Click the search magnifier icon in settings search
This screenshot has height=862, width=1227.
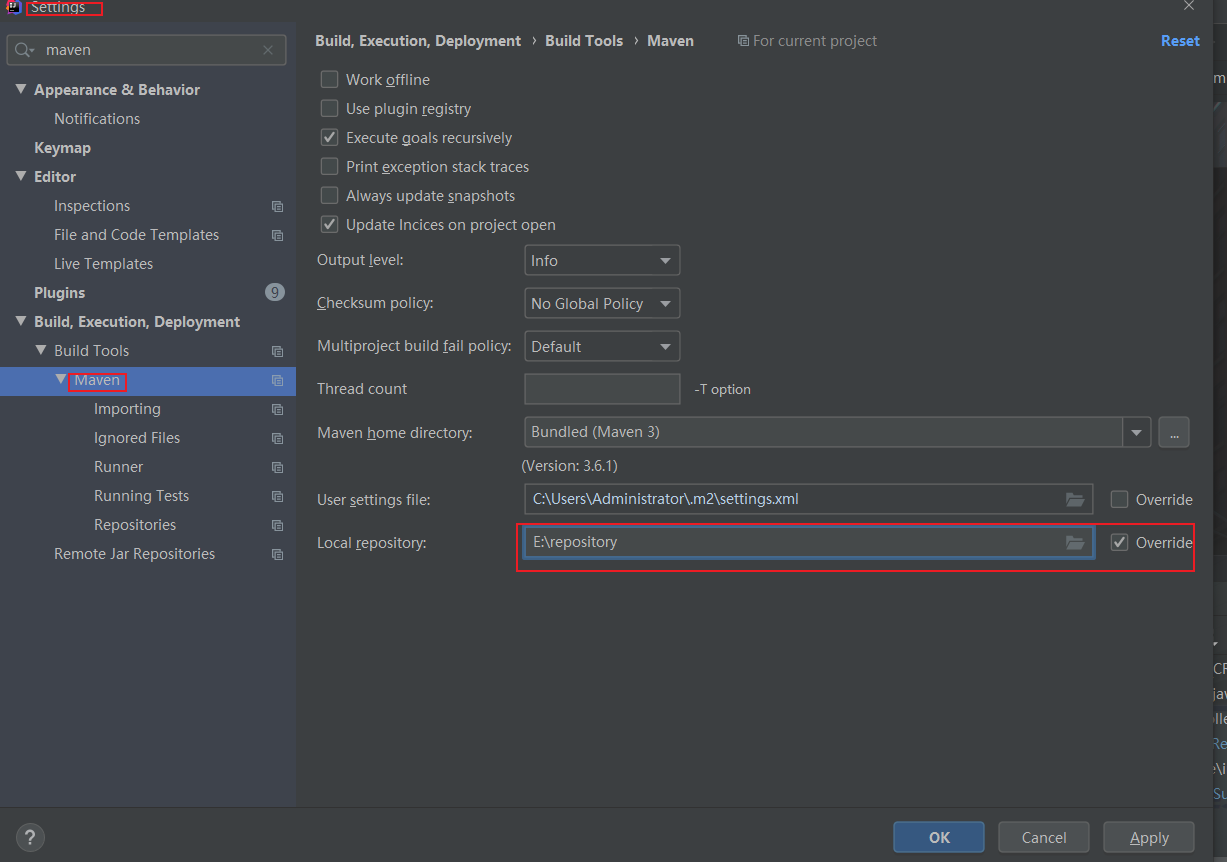[x=24, y=50]
